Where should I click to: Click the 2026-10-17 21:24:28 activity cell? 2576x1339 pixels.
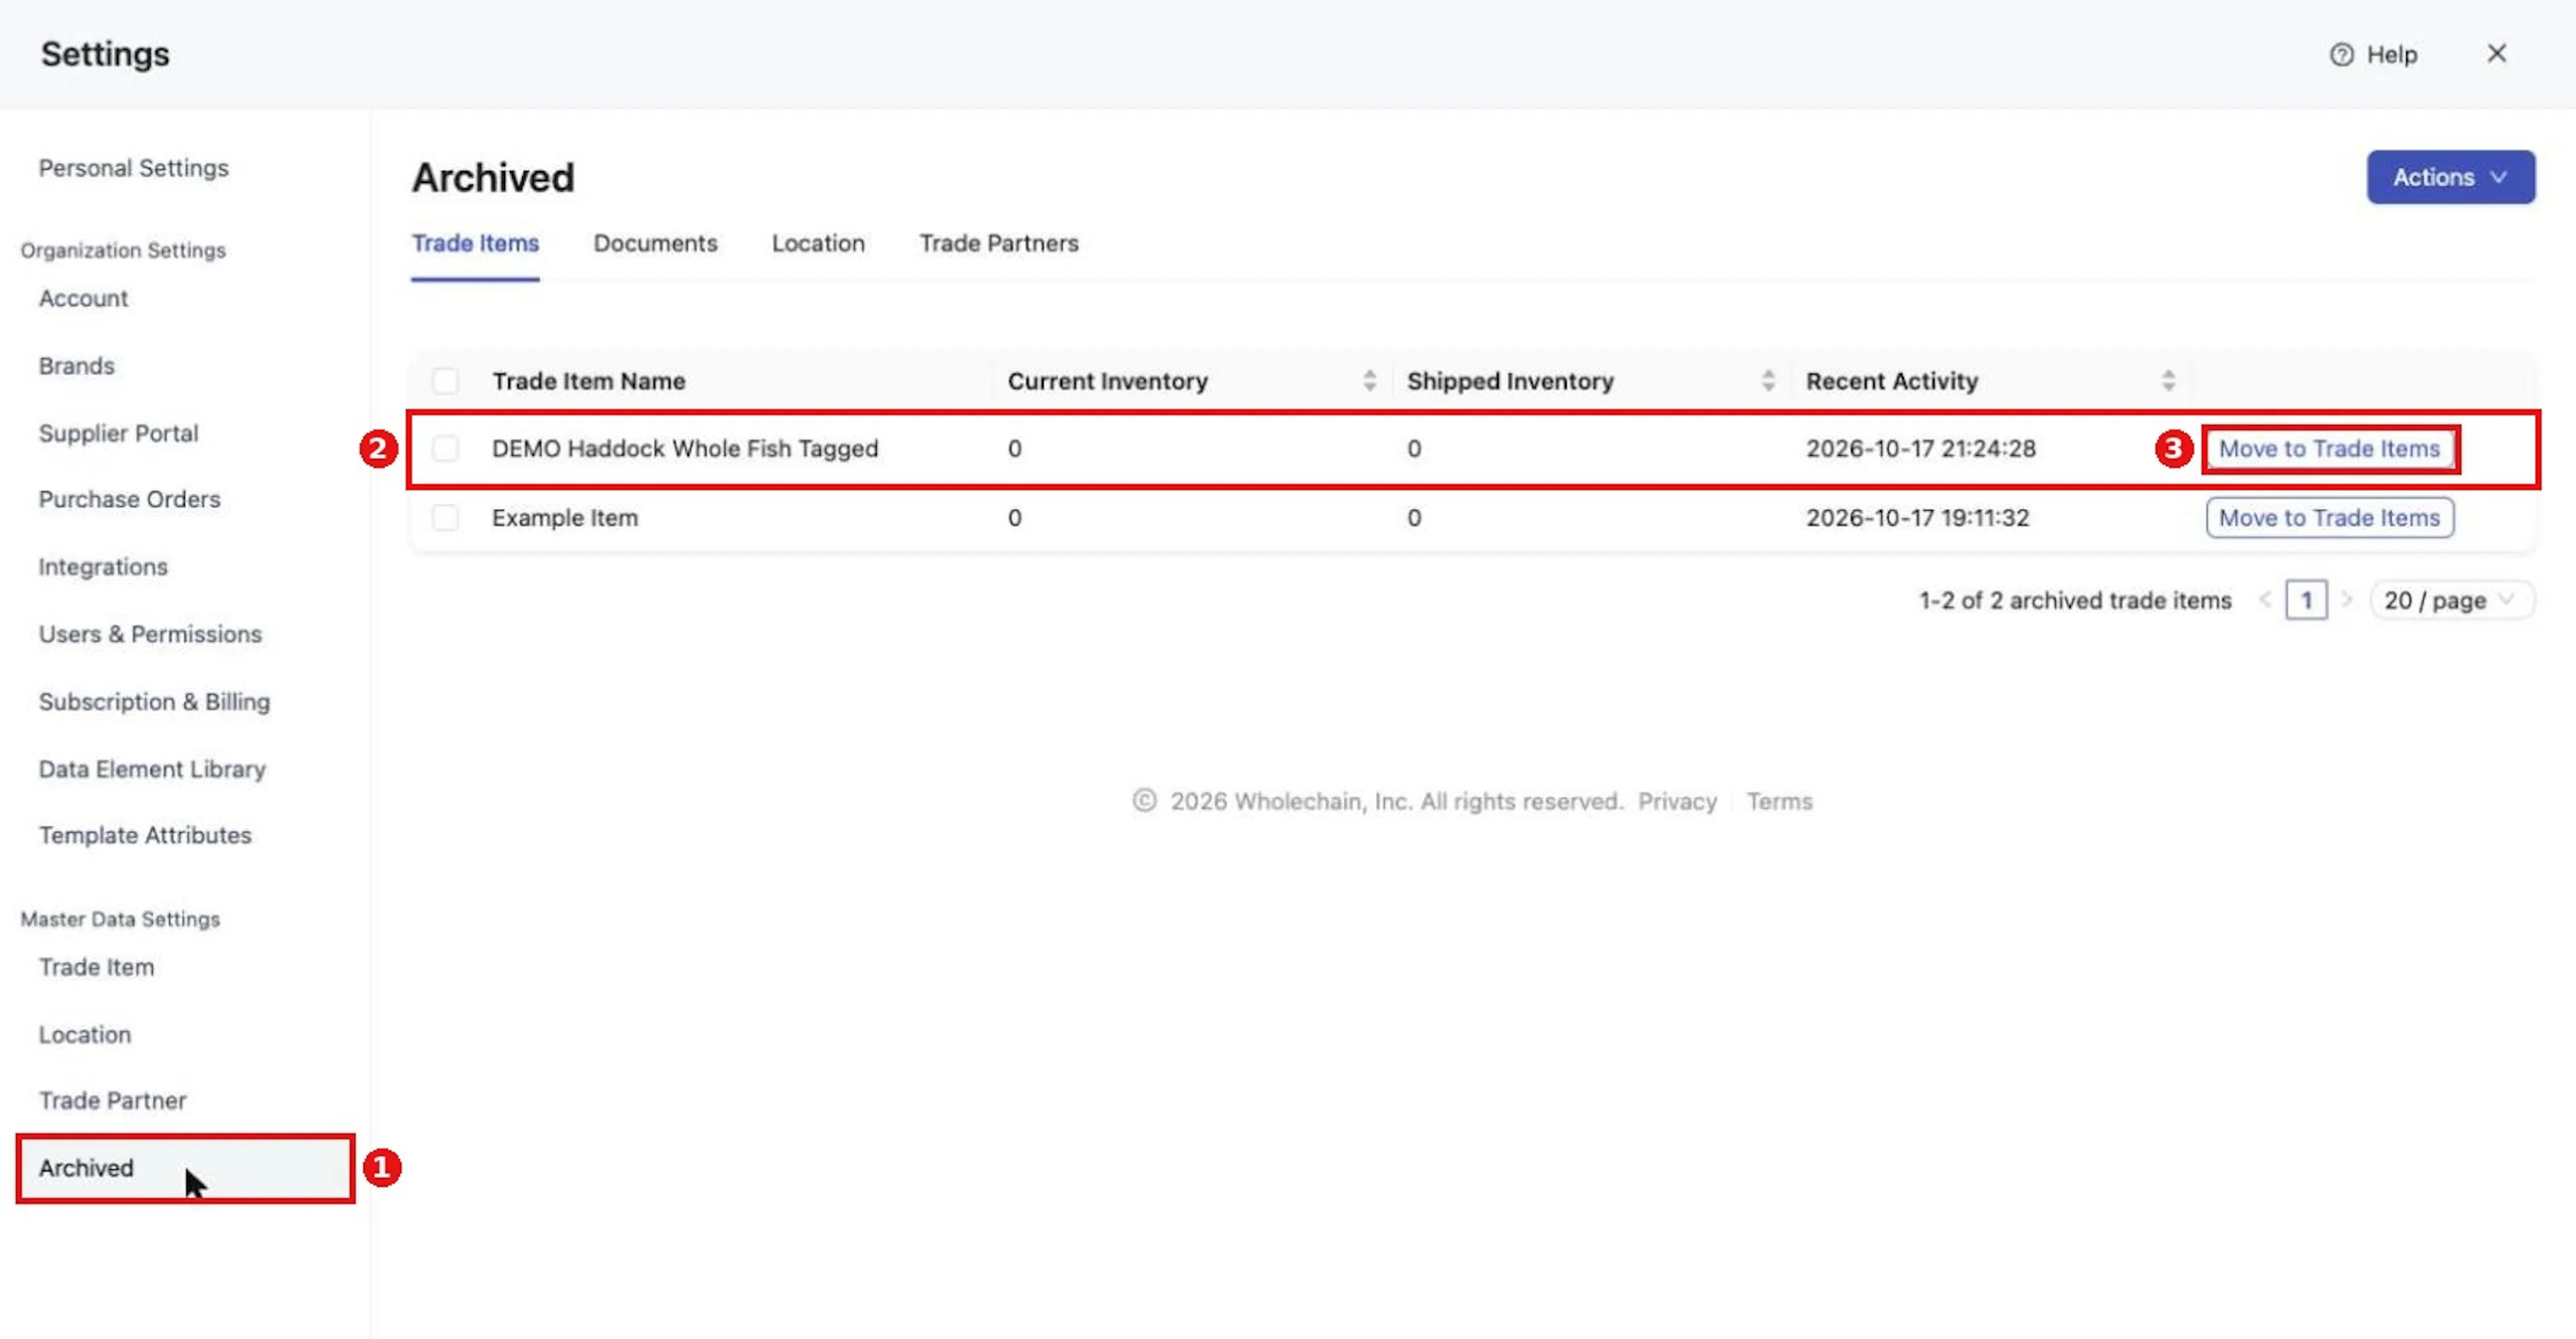coord(1920,448)
